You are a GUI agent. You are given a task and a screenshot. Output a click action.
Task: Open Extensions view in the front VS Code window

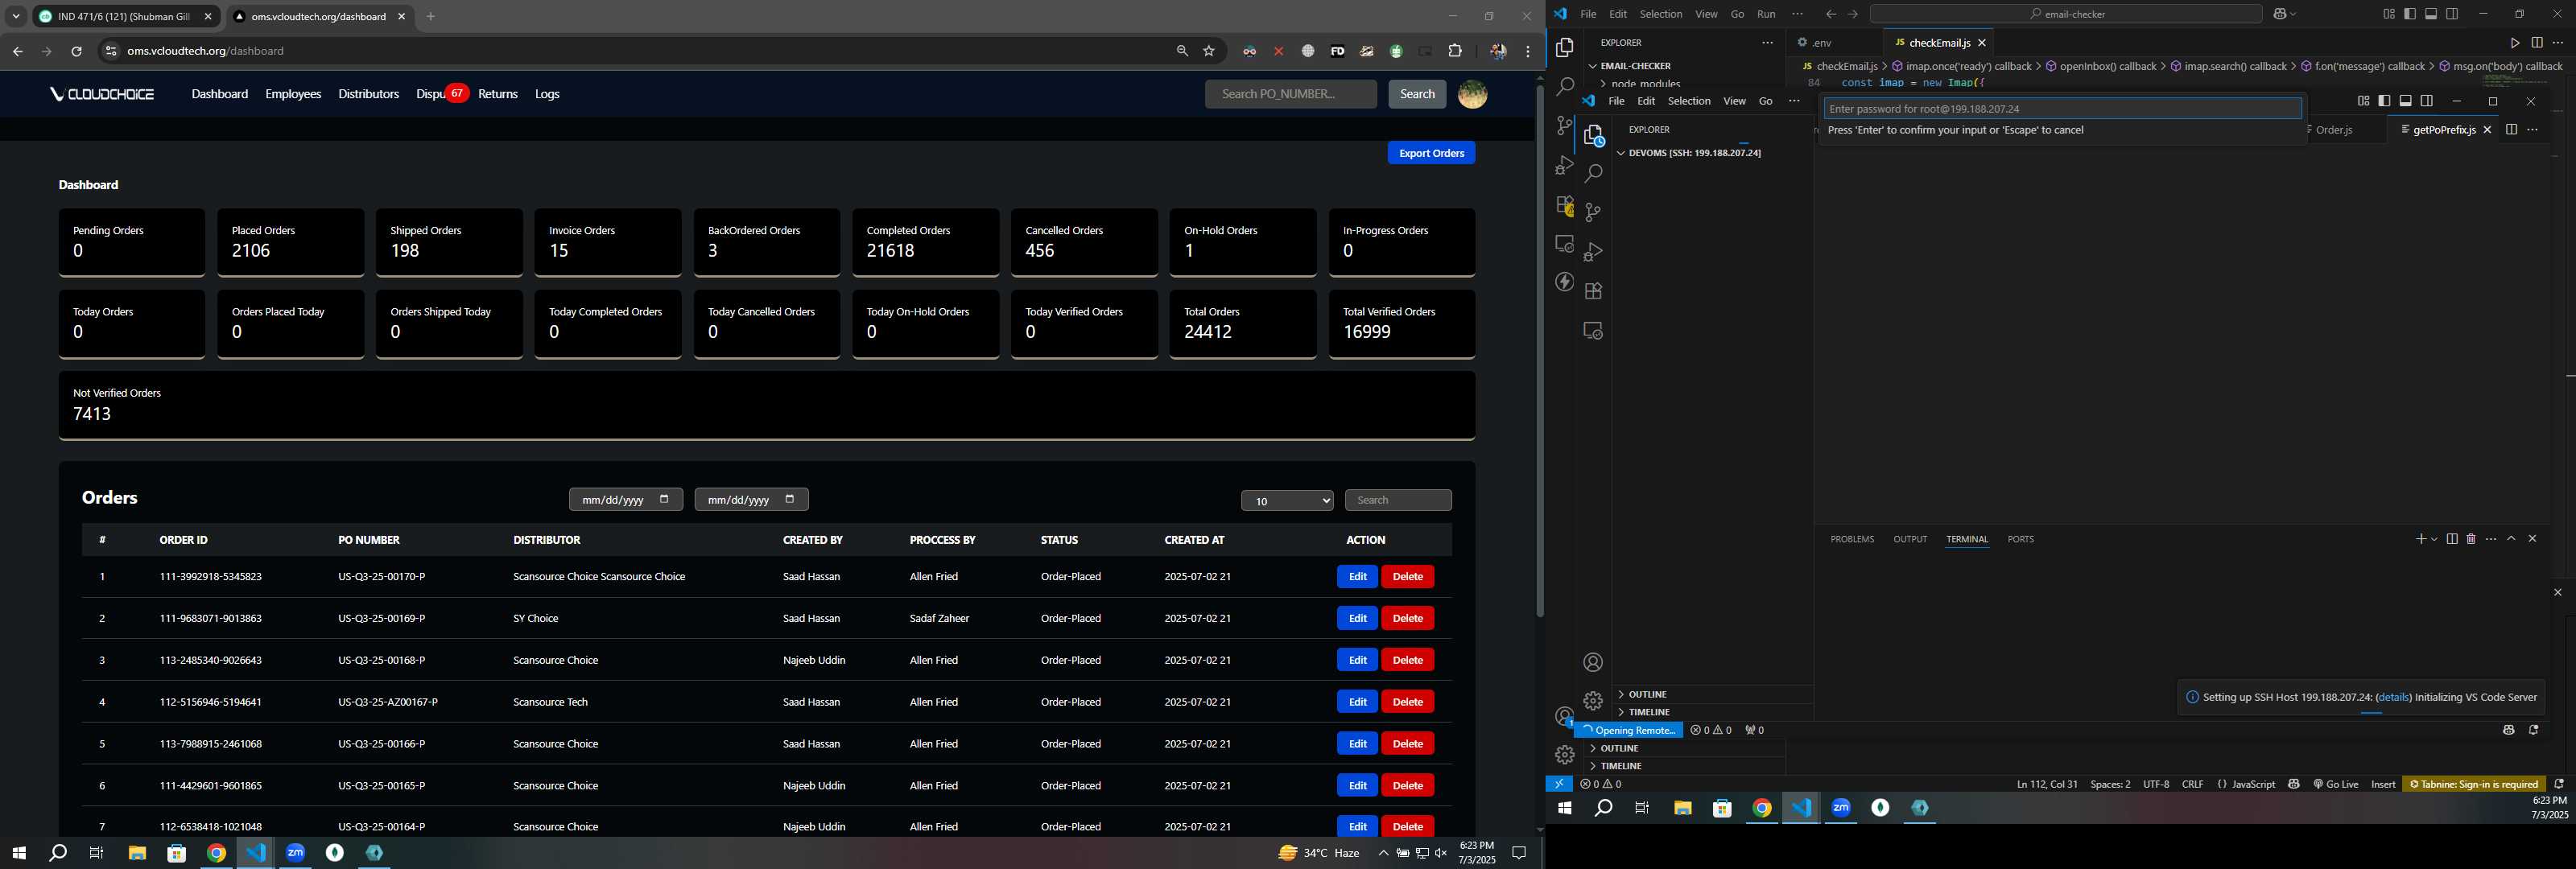pos(1593,291)
